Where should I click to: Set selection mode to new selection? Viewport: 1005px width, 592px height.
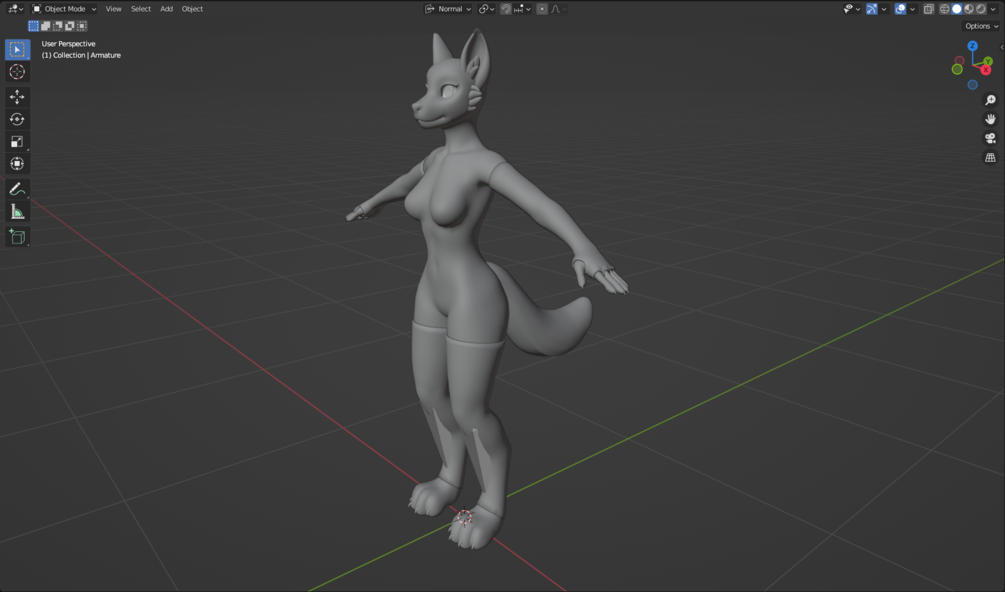pyautogui.click(x=33, y=26)
